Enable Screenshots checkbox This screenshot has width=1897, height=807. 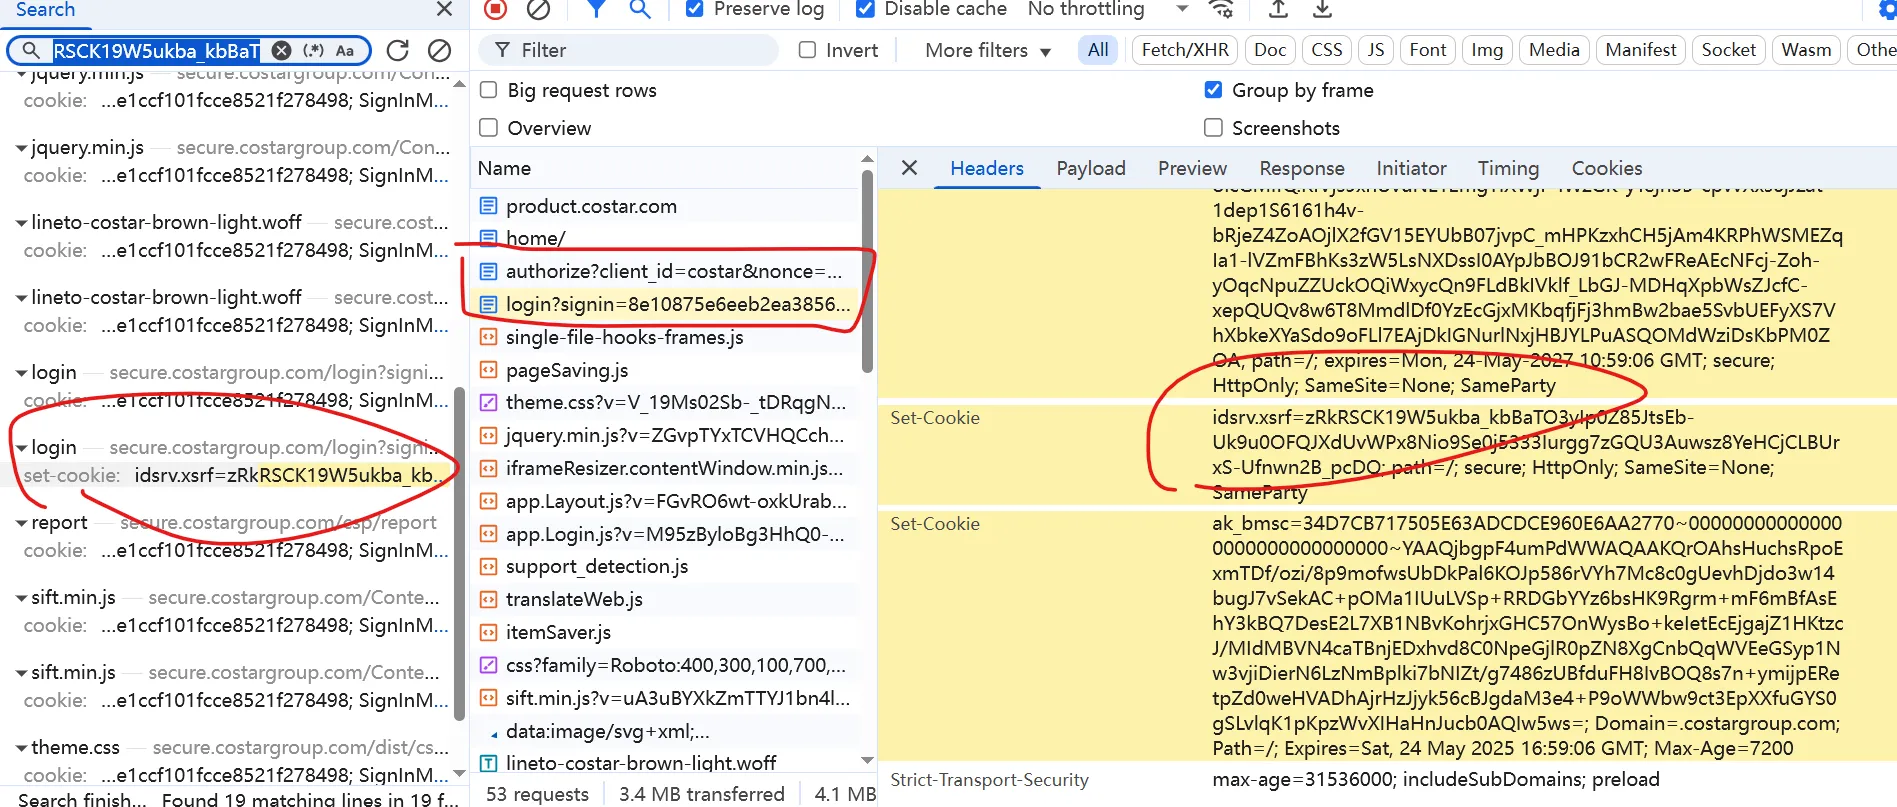click(1213, 128)
